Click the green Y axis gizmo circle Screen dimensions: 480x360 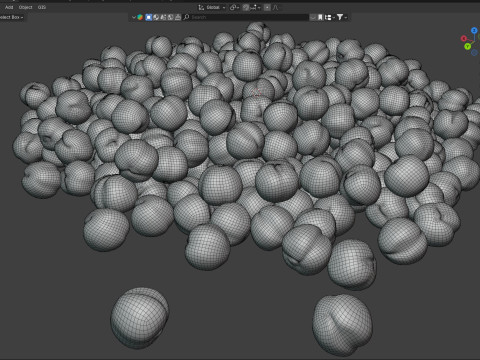point(468,46)
